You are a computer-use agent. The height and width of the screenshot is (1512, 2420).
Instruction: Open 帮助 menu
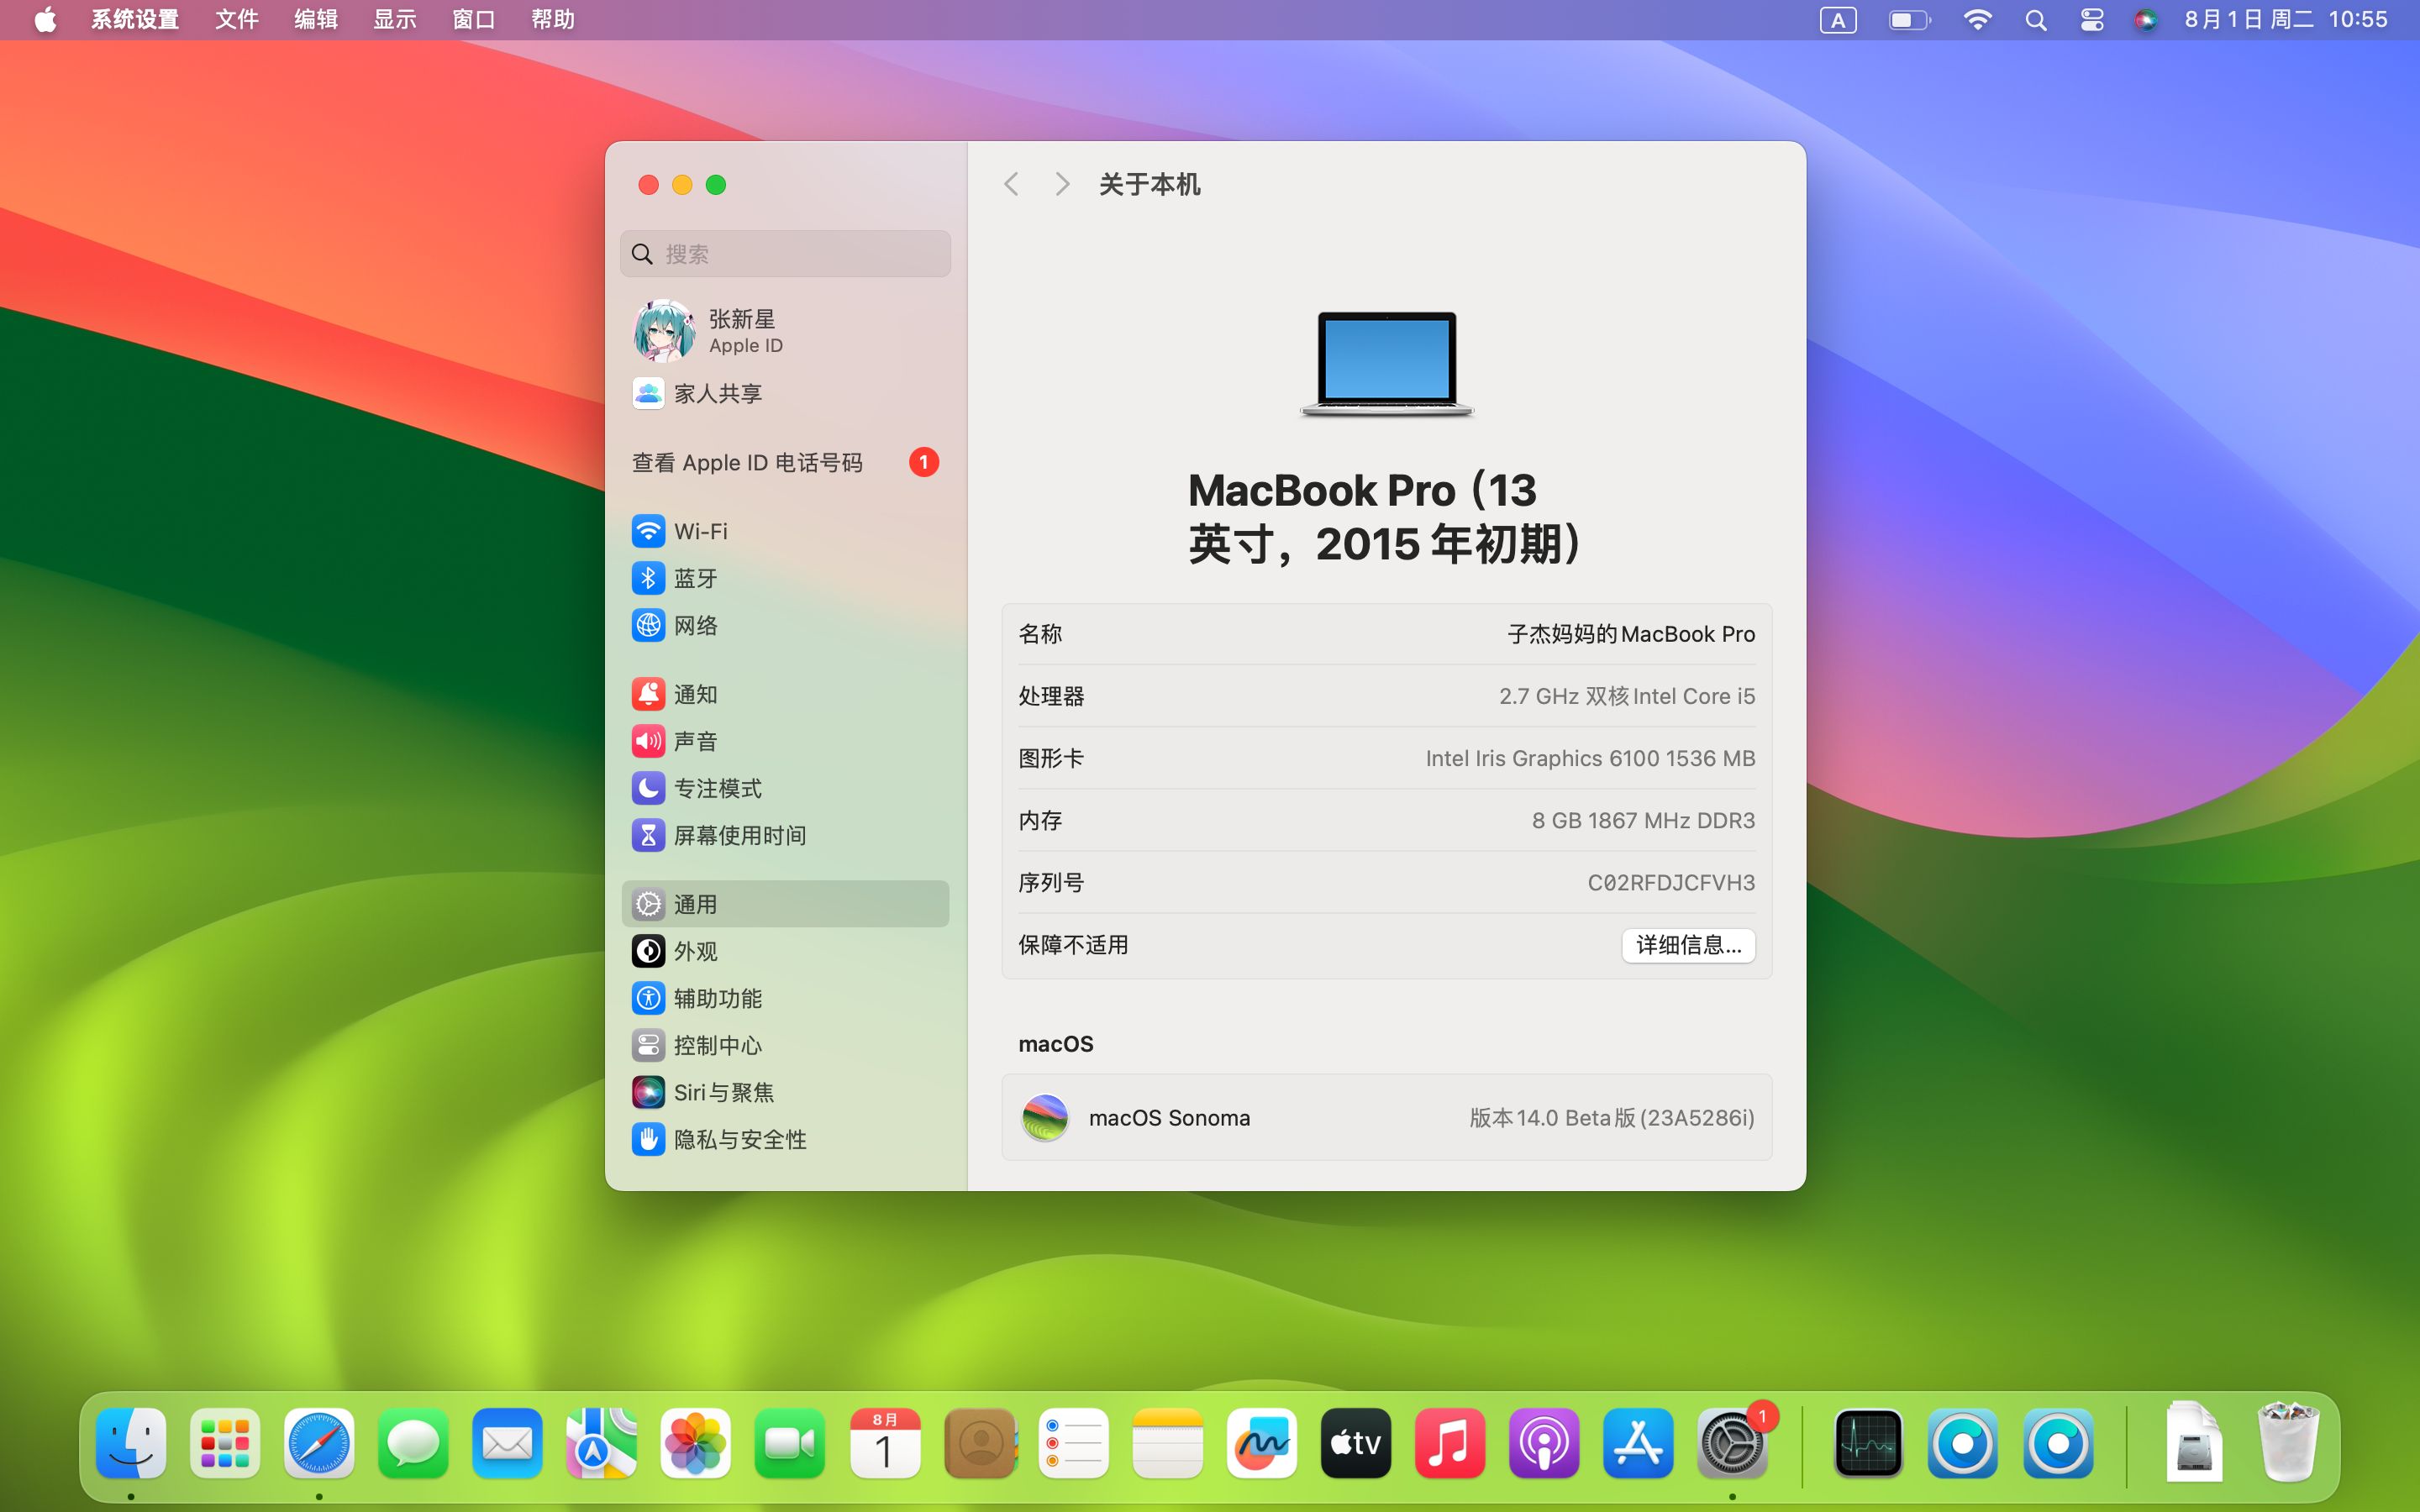pyautogui.click(x=553, y=19)
